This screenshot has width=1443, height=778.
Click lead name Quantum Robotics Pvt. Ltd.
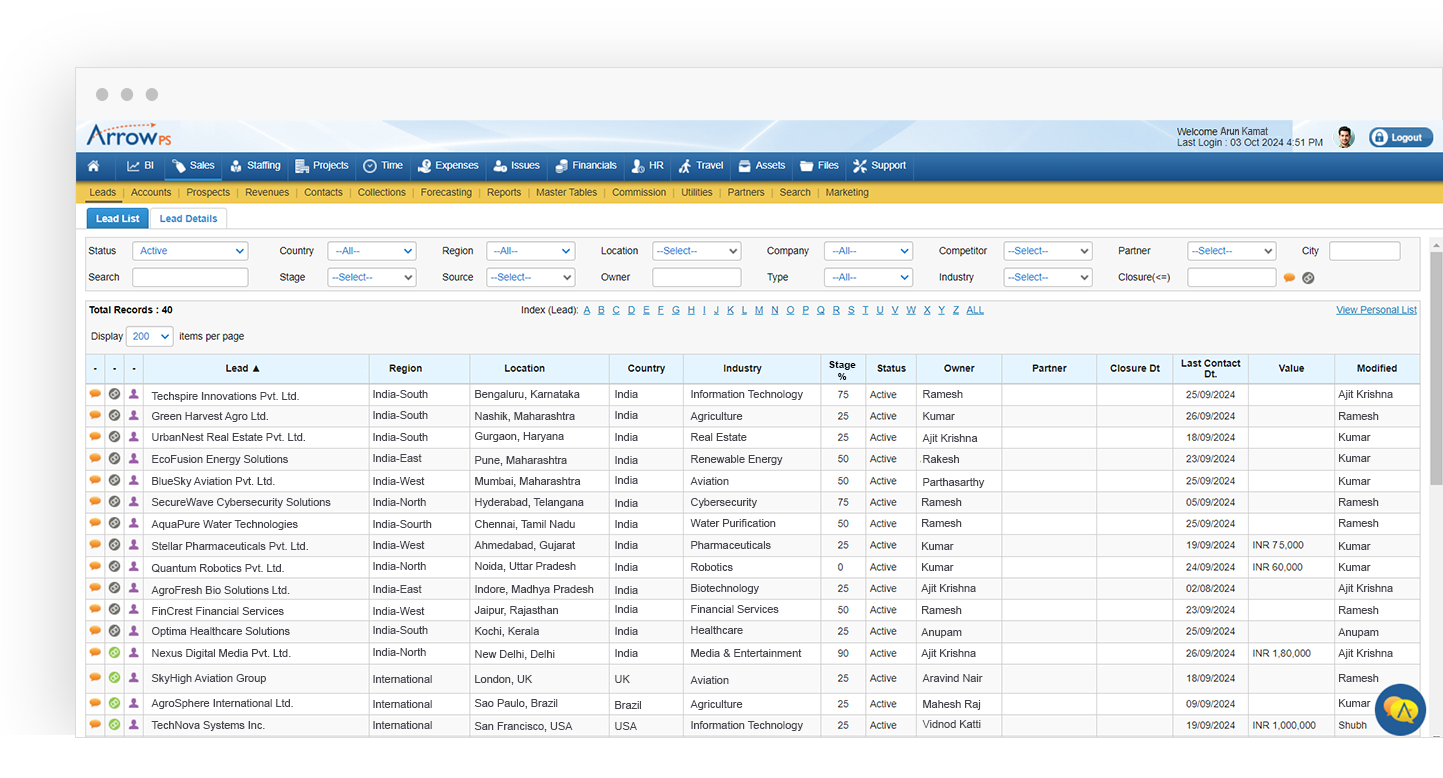click(218, 567)
